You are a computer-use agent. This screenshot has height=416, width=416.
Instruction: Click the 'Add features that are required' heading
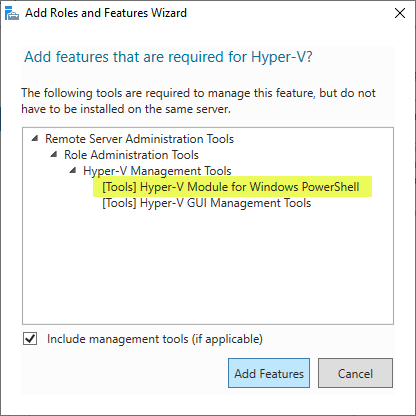point(168,57)
